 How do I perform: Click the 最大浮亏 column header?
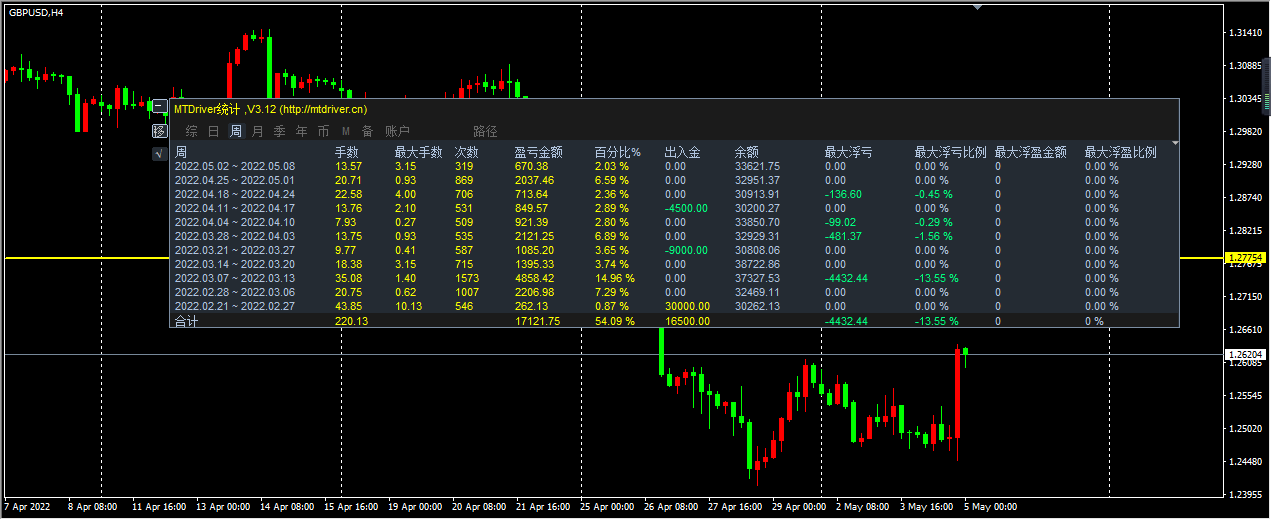[x=848, y=153]
